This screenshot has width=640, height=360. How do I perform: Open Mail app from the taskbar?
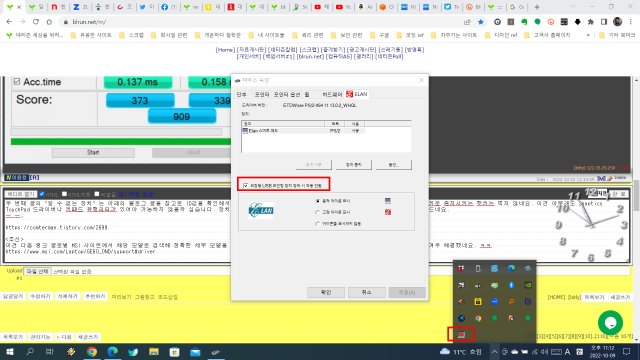point(195,351)
